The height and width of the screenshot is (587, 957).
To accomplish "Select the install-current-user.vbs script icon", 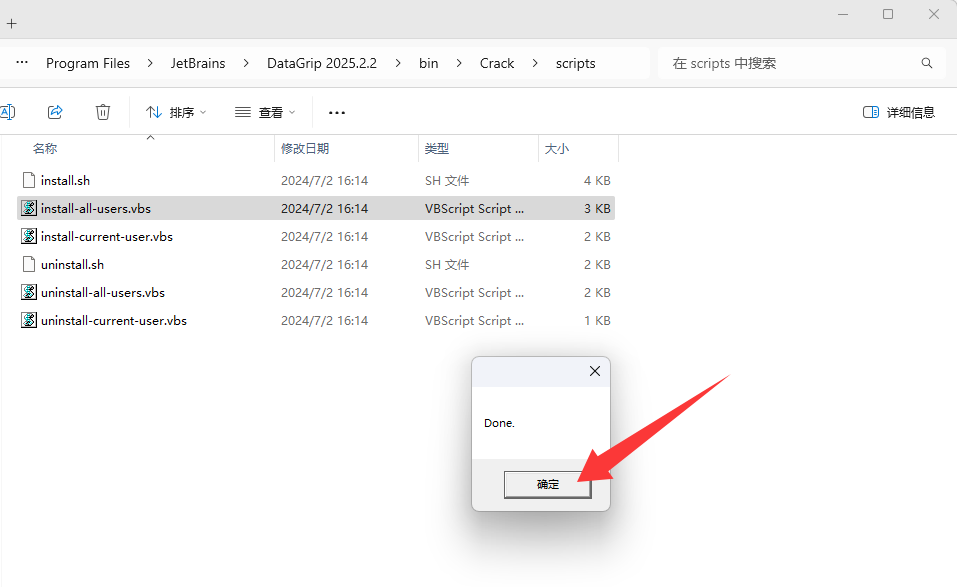I will click(29, 236).
